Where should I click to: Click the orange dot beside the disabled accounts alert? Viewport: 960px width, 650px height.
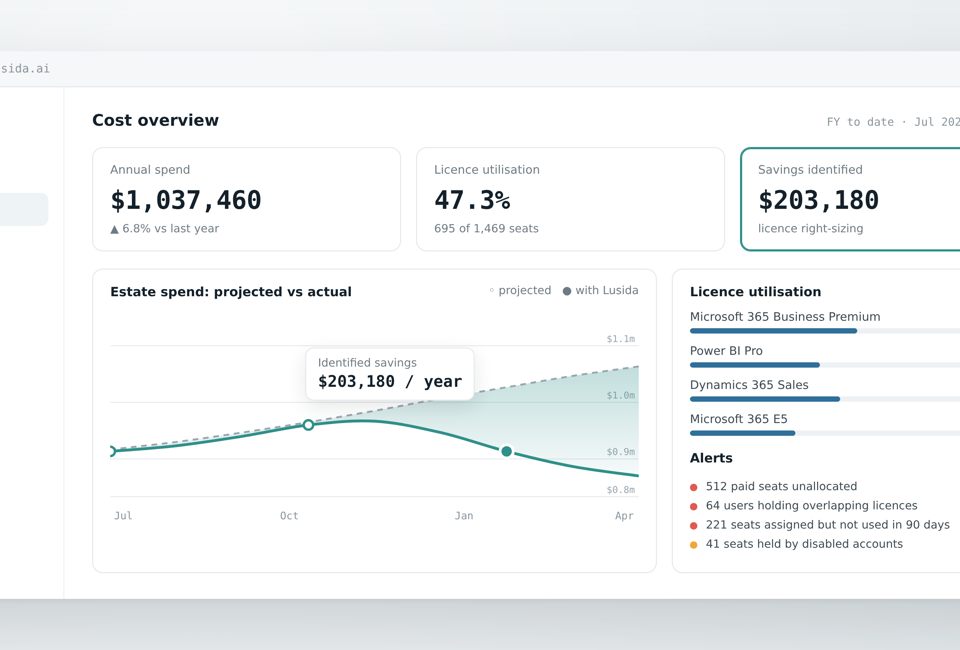pyautogui.click(x=694, y=545)
